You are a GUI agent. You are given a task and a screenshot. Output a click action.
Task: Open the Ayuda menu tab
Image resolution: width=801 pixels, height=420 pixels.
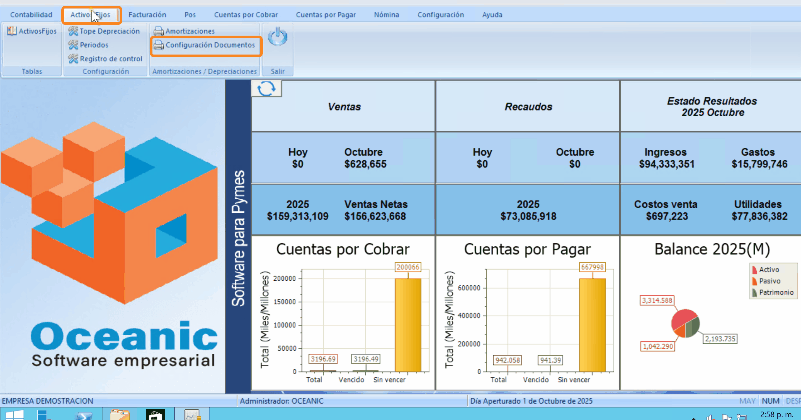pos(492,15)
